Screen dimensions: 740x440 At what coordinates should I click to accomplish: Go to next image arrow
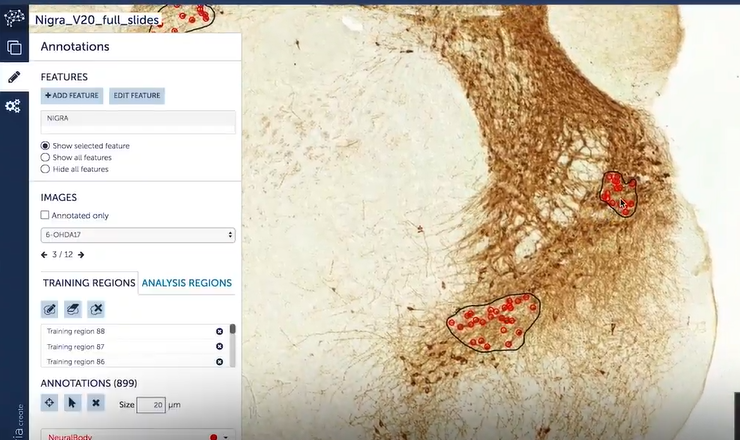[x=81, y=255]
